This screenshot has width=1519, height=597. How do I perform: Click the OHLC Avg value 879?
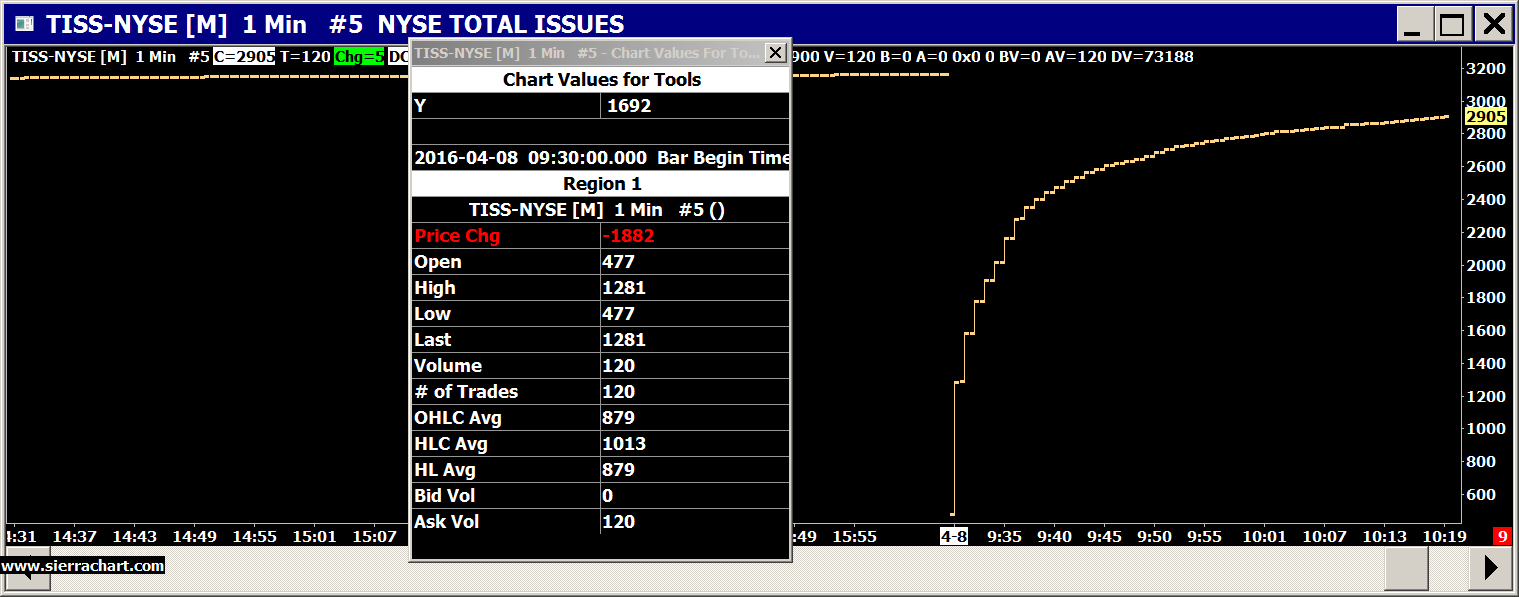point(618,418)
